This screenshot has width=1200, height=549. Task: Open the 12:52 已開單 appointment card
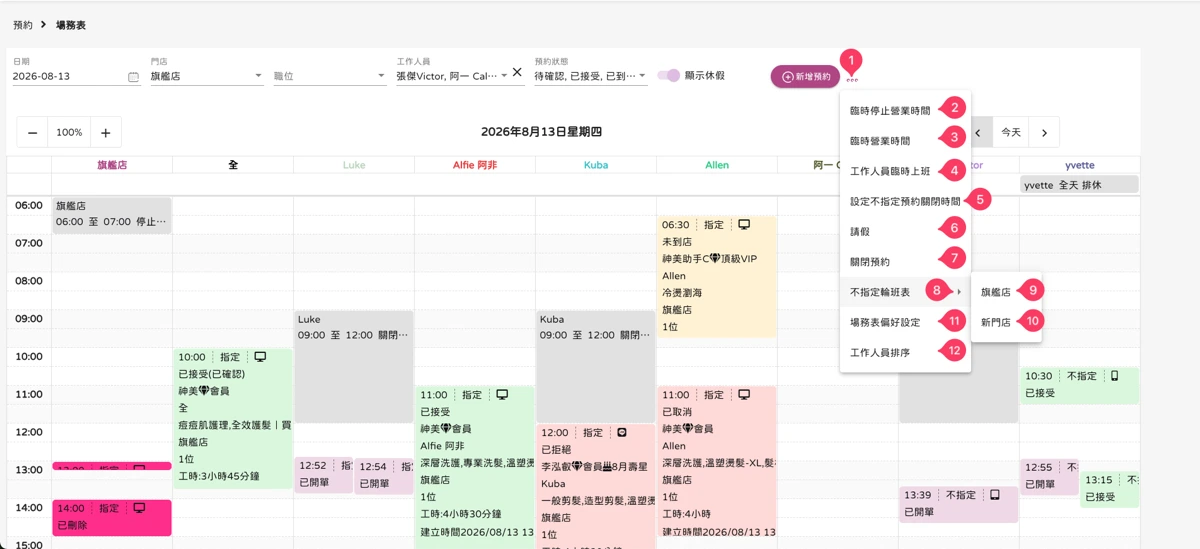coord(324,475)
